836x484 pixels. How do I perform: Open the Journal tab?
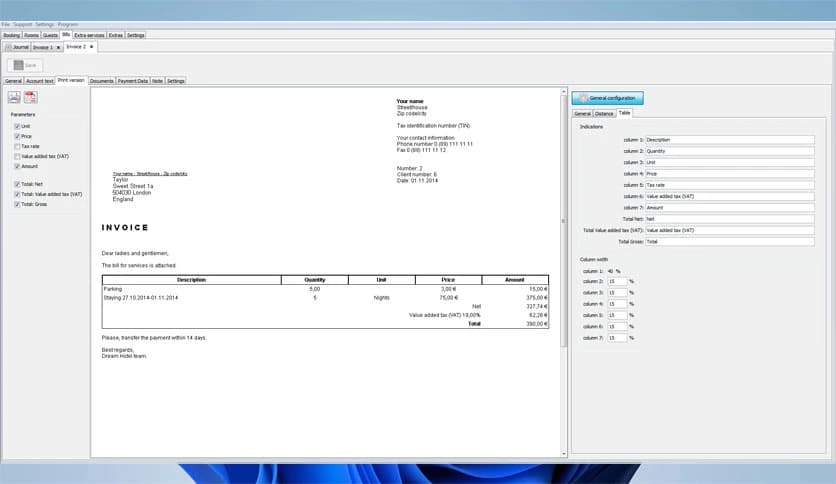[17, 46]
